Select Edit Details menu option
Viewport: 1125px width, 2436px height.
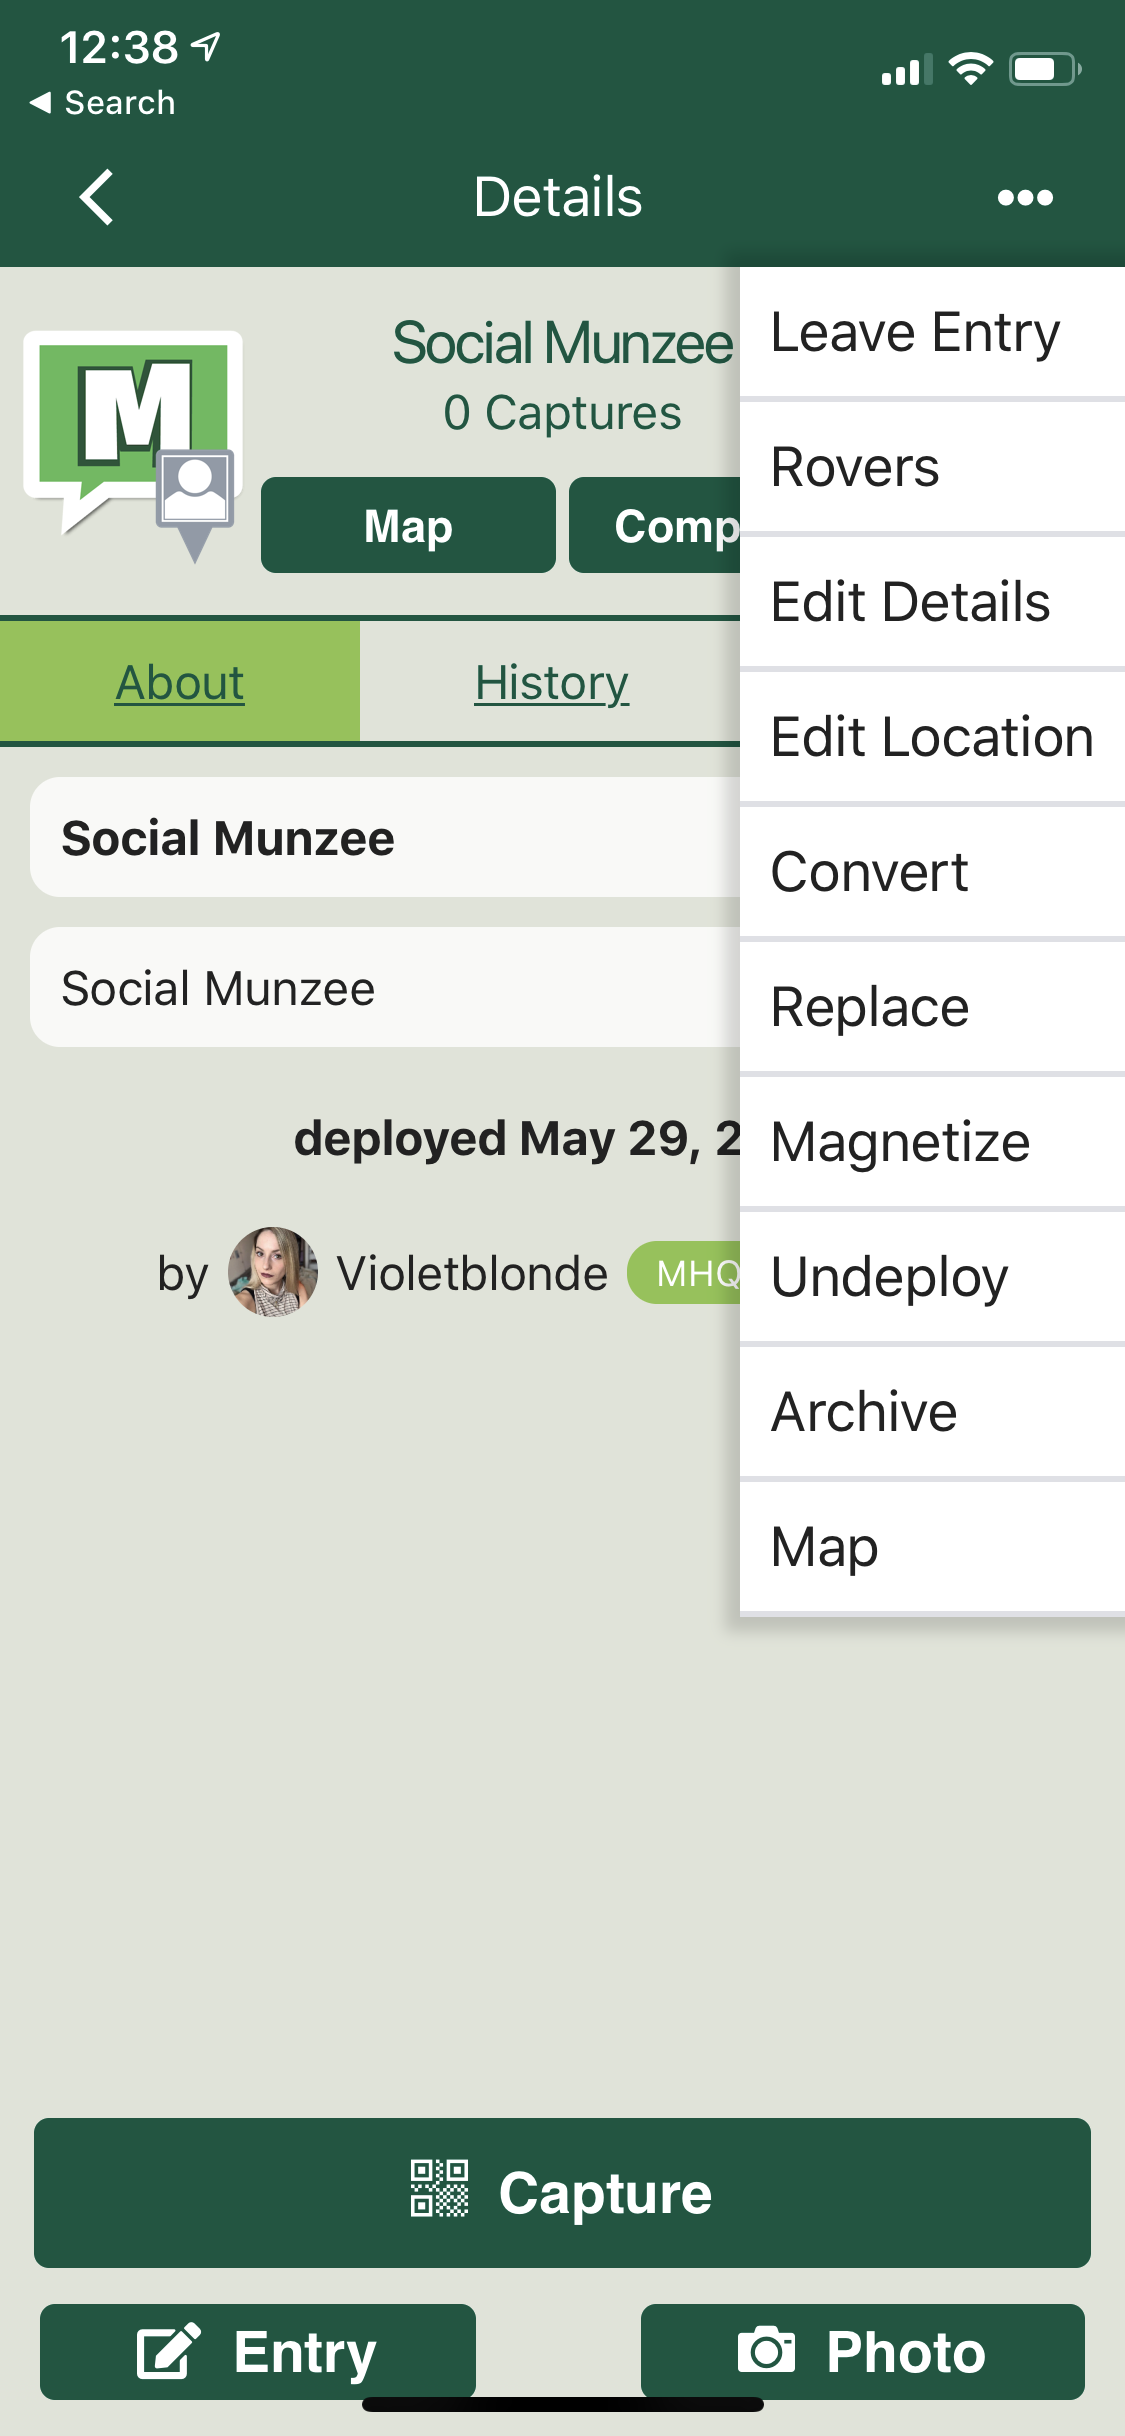click(x=932, y=602)
